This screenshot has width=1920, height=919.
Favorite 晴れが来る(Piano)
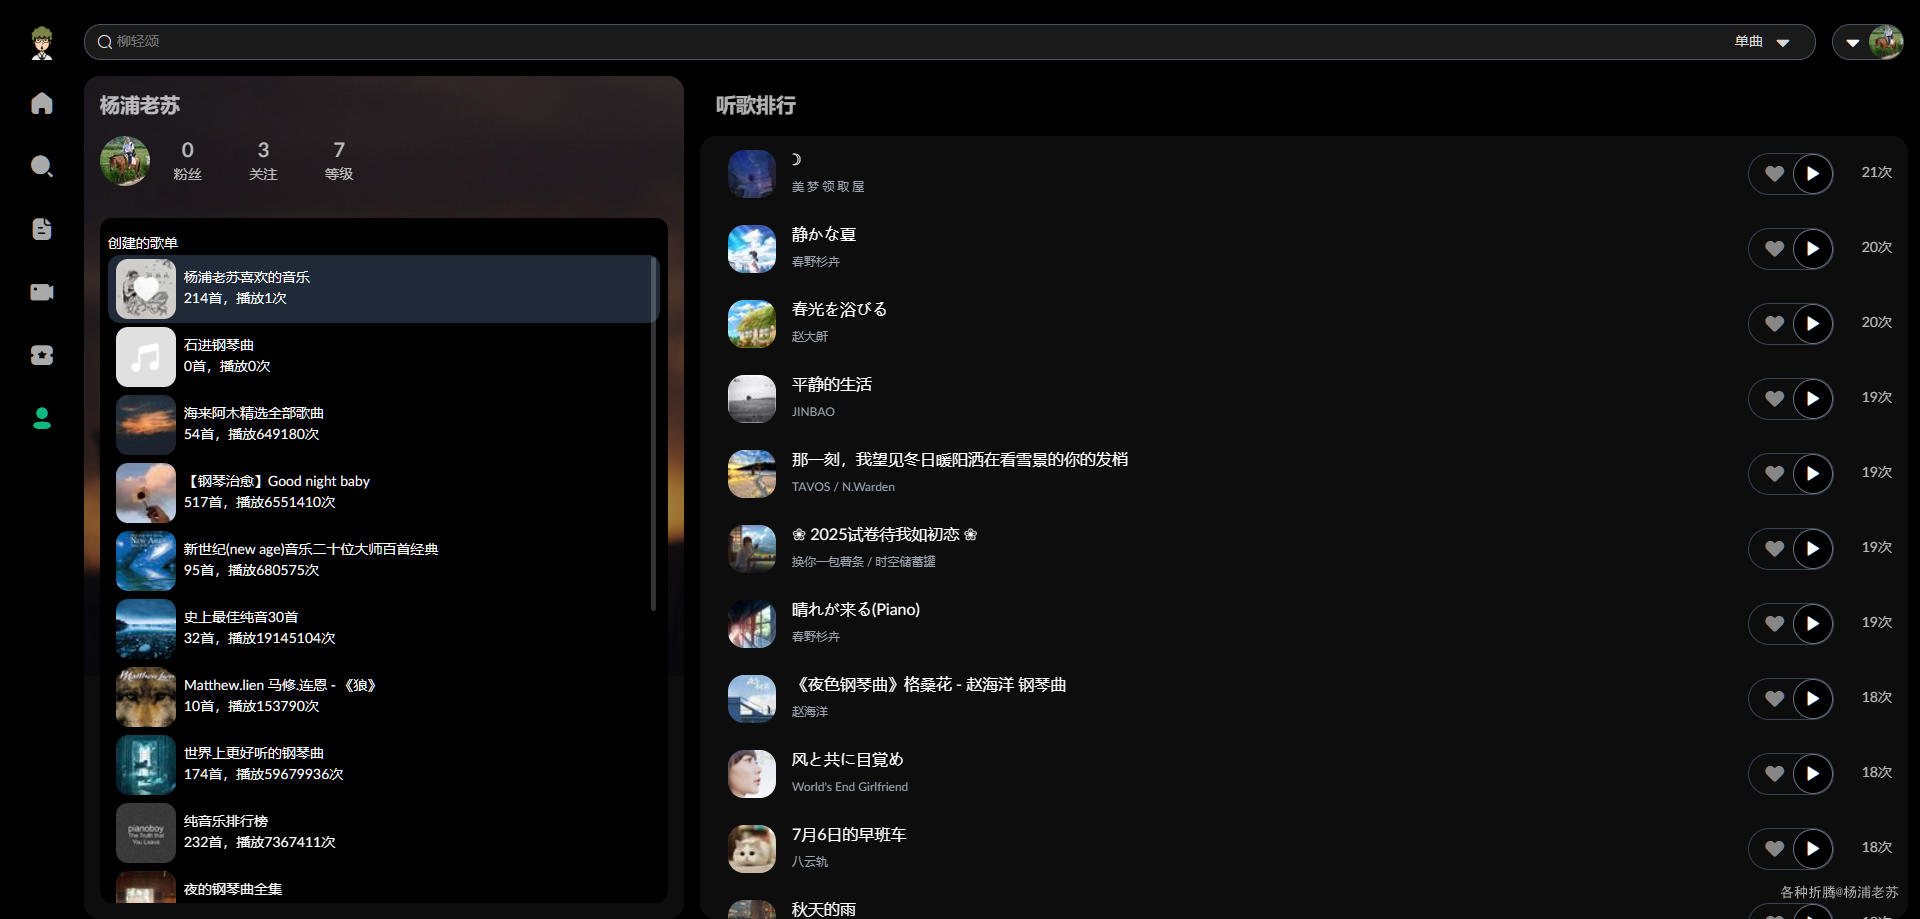1774,624
